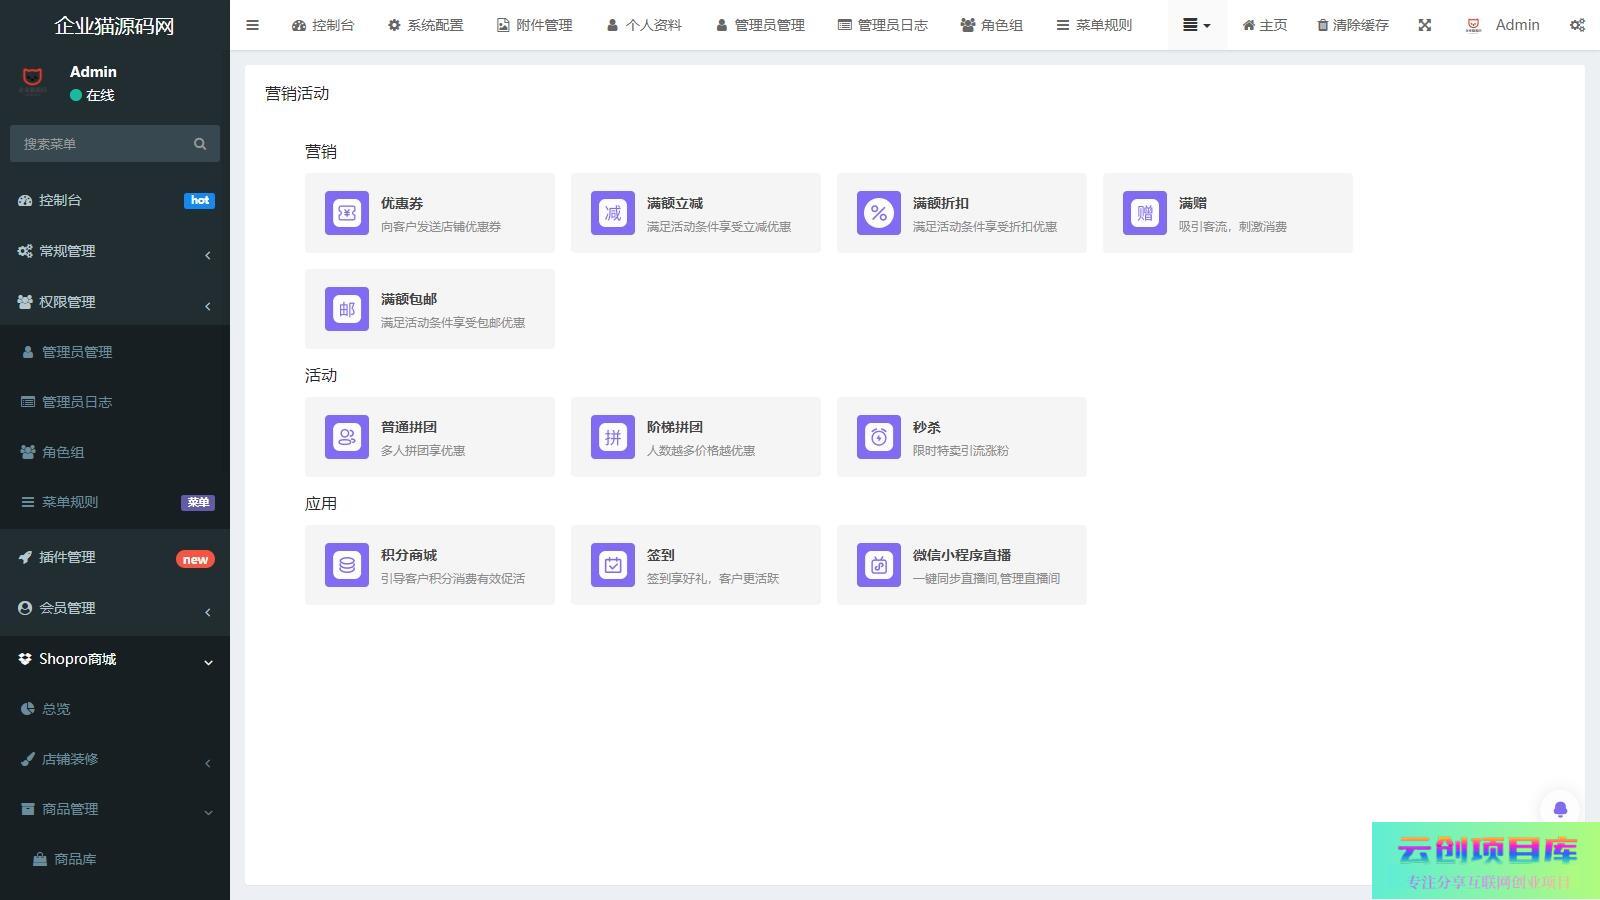Select the 满额折扣 percent icon
This screenshot has width=1600, height=900.
coord(879,213)
